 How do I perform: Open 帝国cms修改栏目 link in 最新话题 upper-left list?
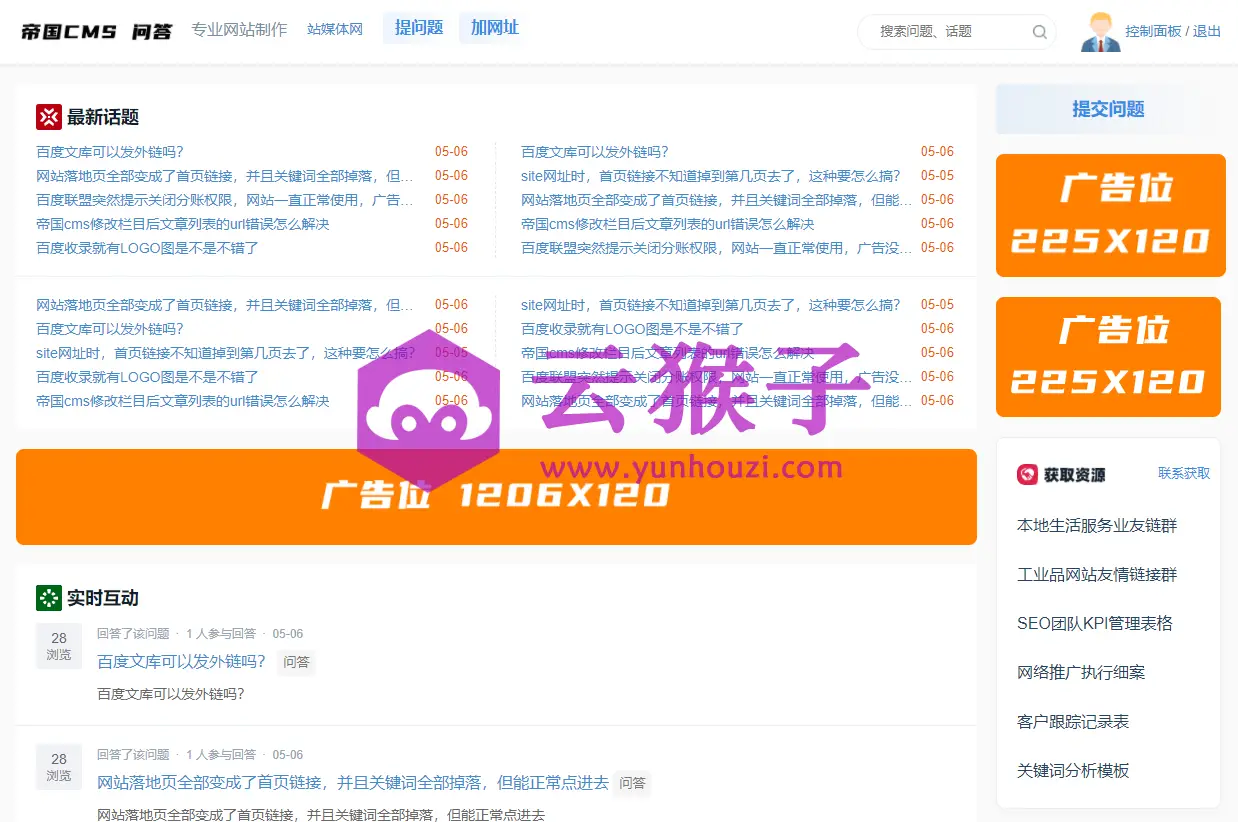pyautogui.click(x=183, y=224)
